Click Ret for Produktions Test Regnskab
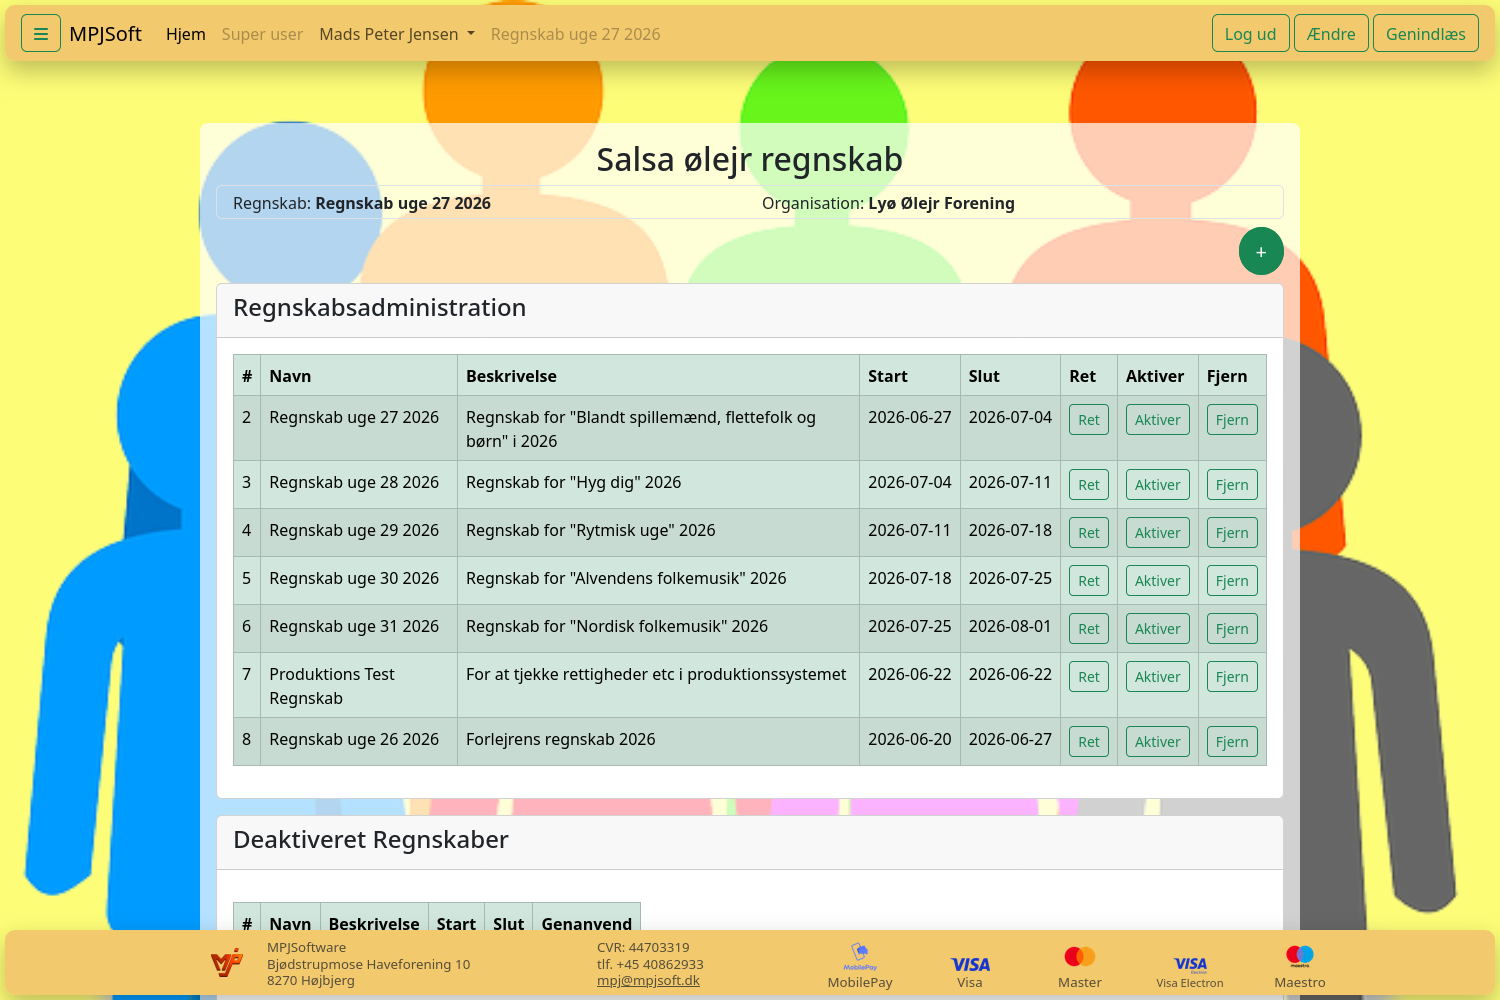This screenshot has width=1500, height=1000. tap(1089, 677)
